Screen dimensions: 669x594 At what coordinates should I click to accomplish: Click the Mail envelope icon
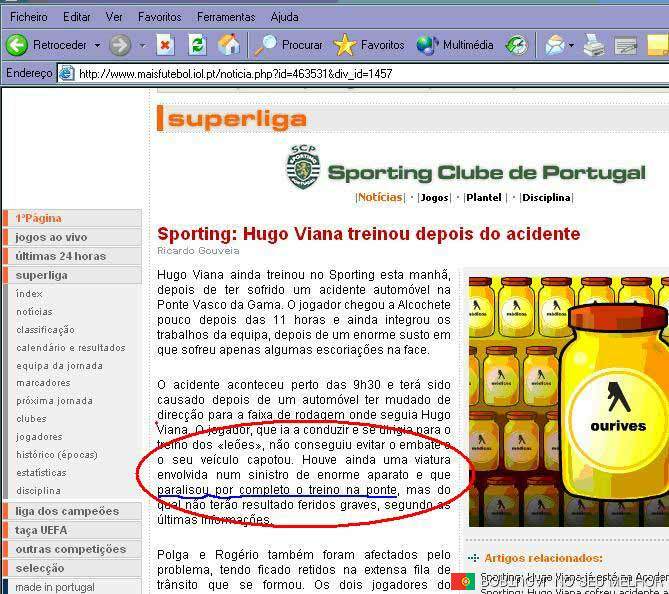click(554, 45)
